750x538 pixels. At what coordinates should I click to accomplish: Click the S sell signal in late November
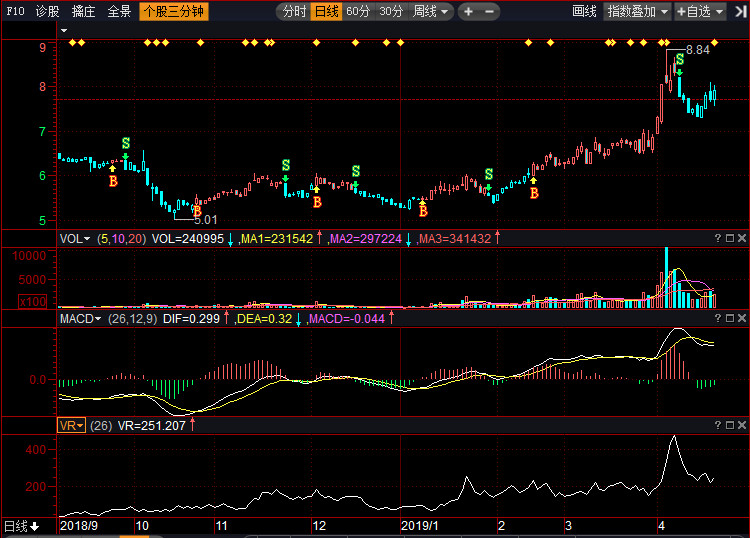click(286, 165)
